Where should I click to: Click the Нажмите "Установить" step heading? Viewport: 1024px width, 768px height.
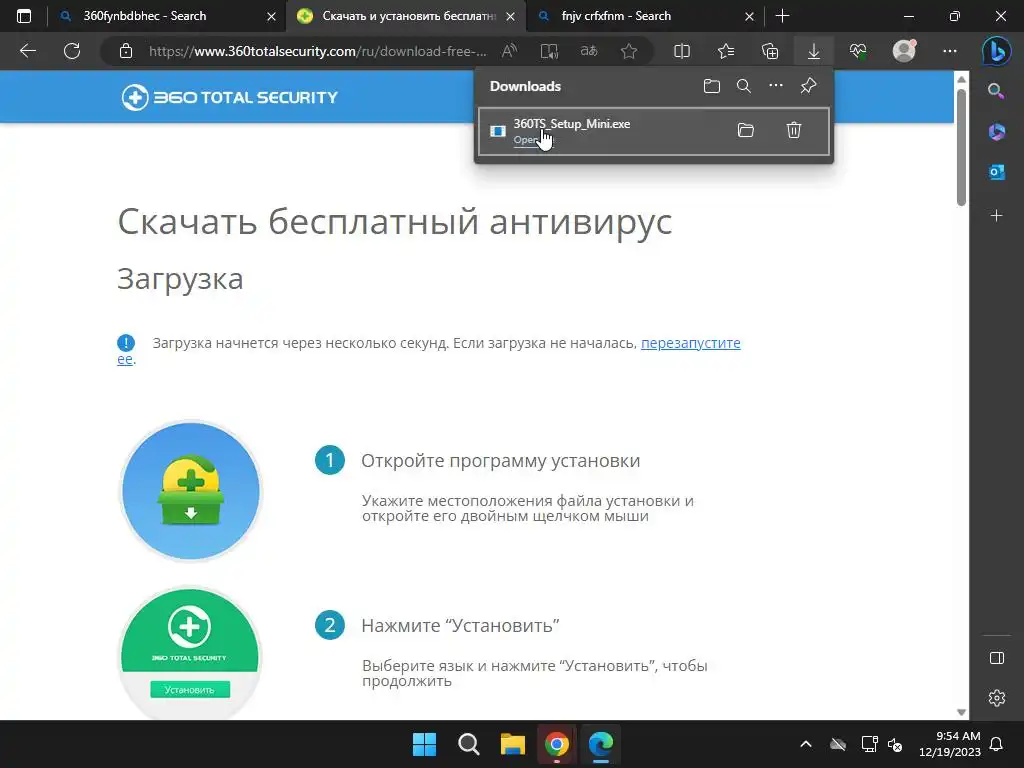tap(460, 625)
